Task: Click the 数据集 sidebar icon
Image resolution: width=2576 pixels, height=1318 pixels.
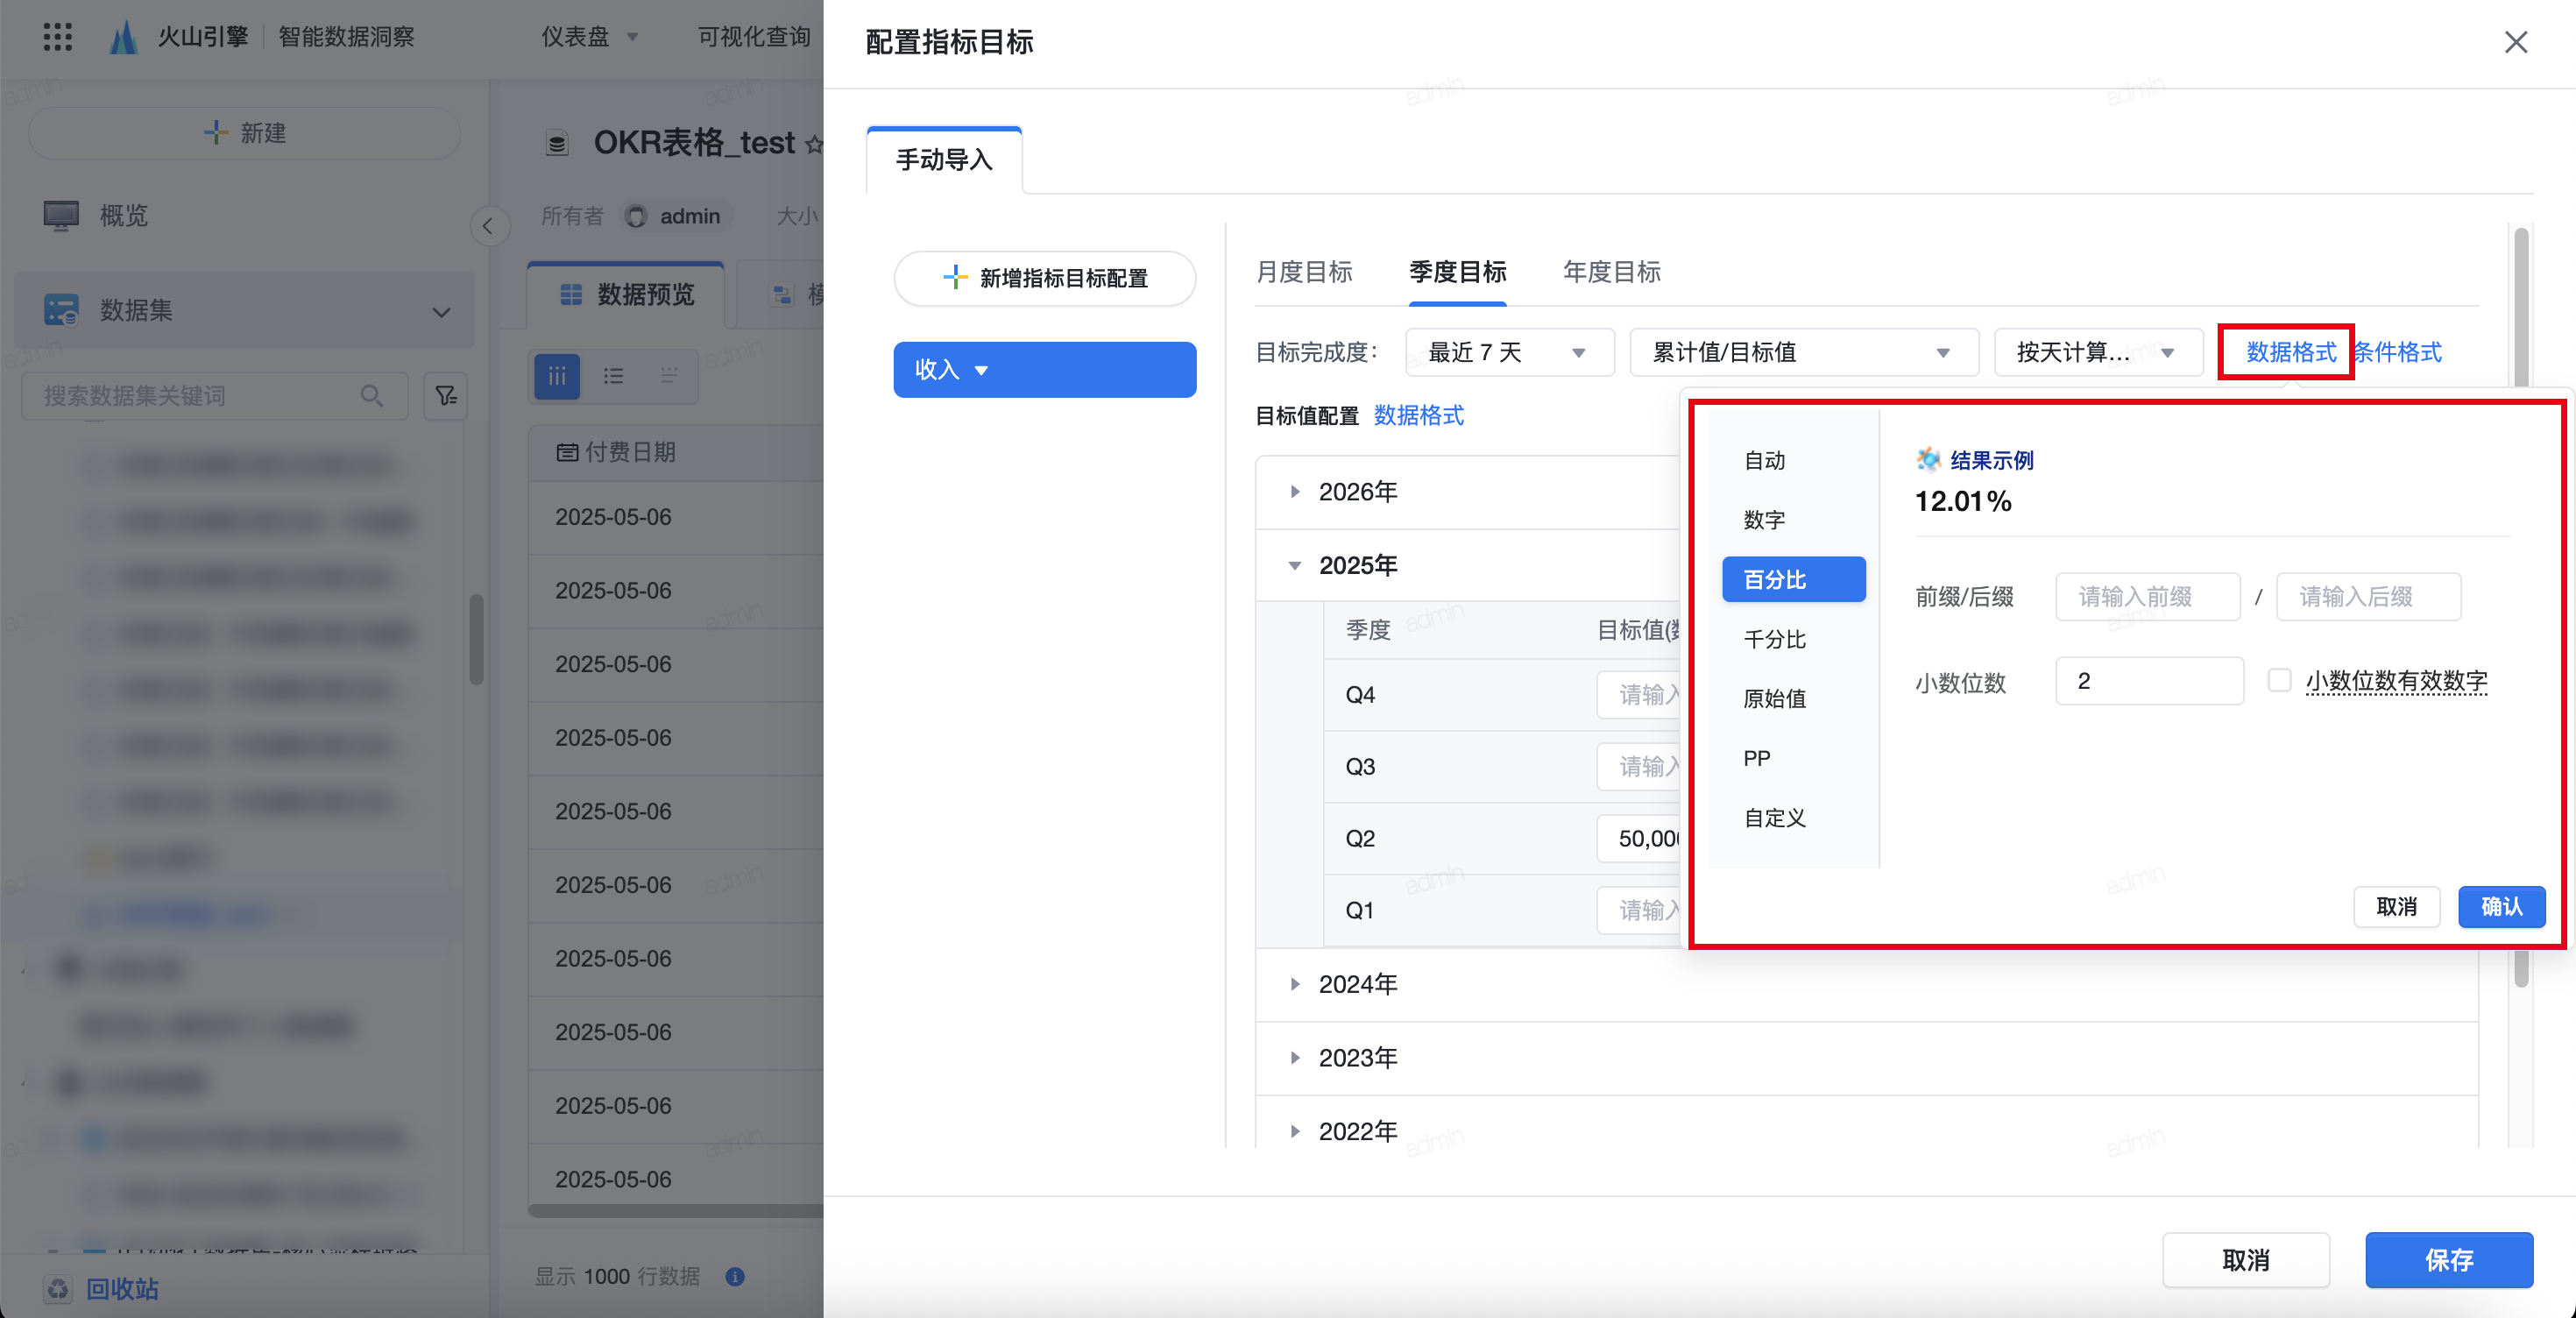Action: point(61,310)
